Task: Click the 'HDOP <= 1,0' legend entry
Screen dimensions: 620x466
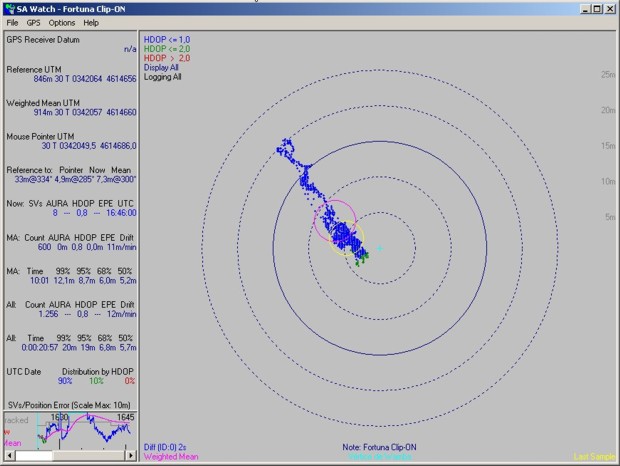Action: coord(167,40)
